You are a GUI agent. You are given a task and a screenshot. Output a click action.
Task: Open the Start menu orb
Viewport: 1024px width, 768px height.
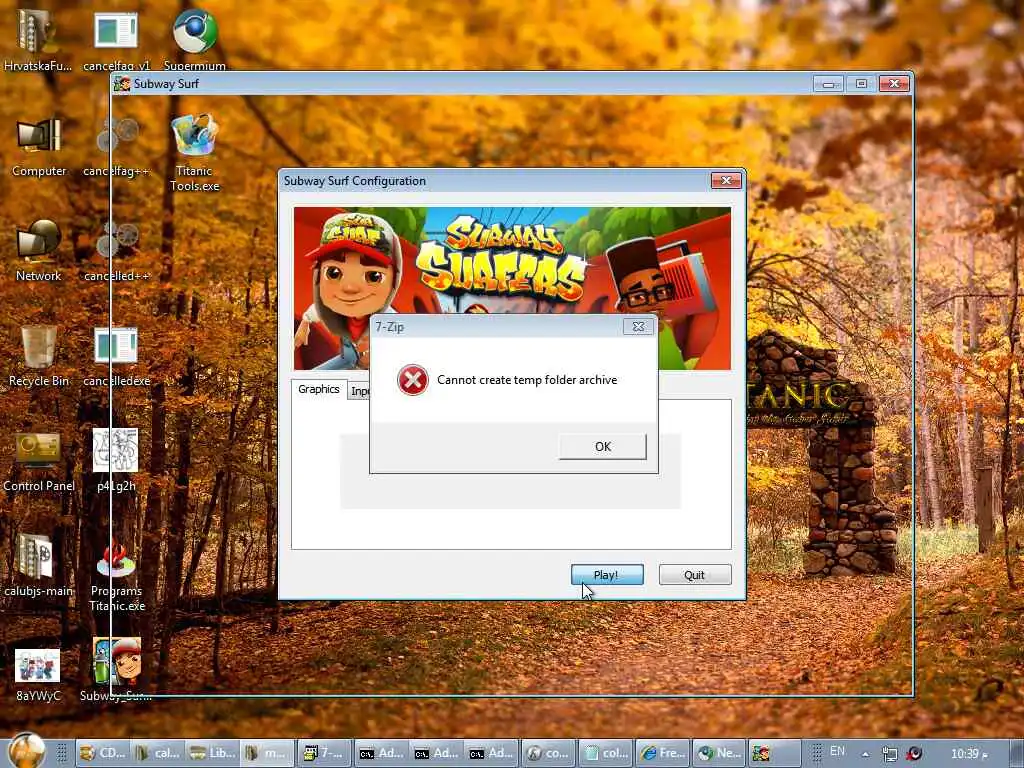[x=27, y=751]
